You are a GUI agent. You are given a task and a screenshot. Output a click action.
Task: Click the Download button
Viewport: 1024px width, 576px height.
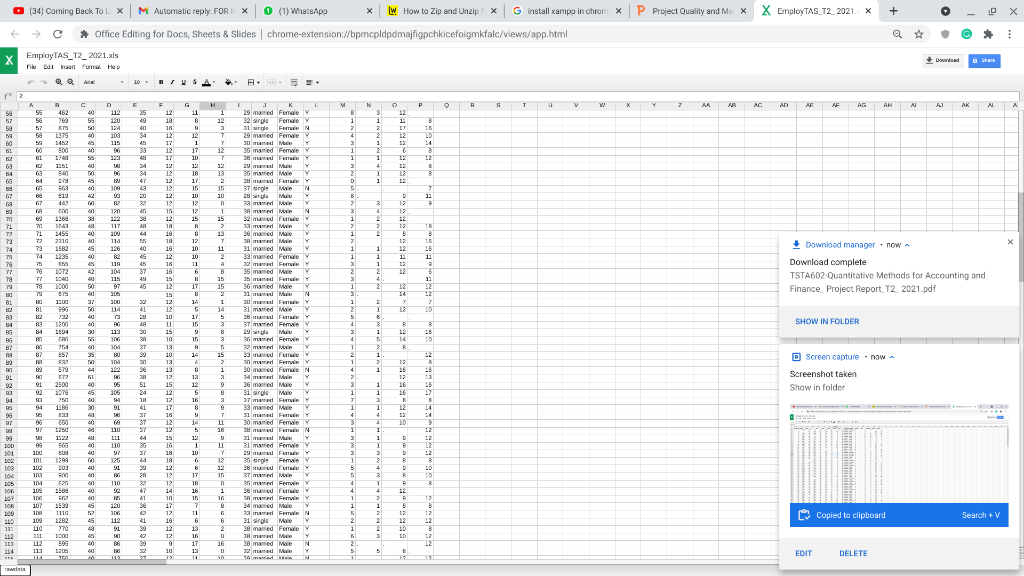942,60
